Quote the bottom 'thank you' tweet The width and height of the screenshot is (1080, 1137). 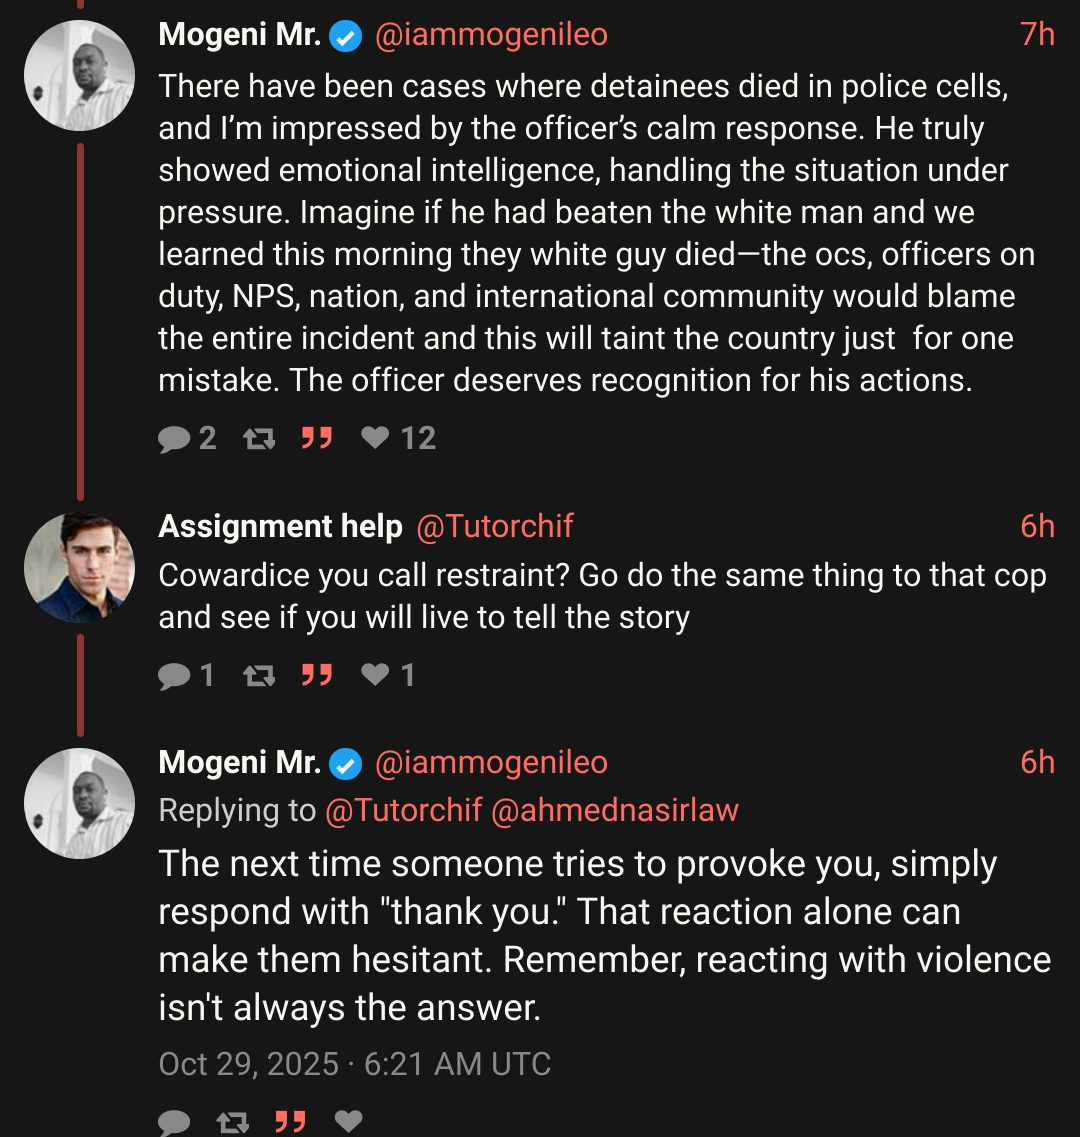pos(290,1122)
